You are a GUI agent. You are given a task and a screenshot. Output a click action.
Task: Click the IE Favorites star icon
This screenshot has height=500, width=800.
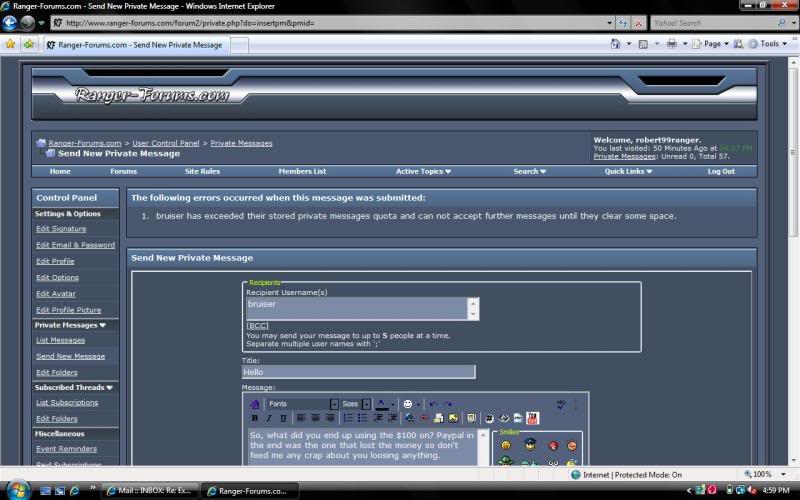[x=10, y=44]
